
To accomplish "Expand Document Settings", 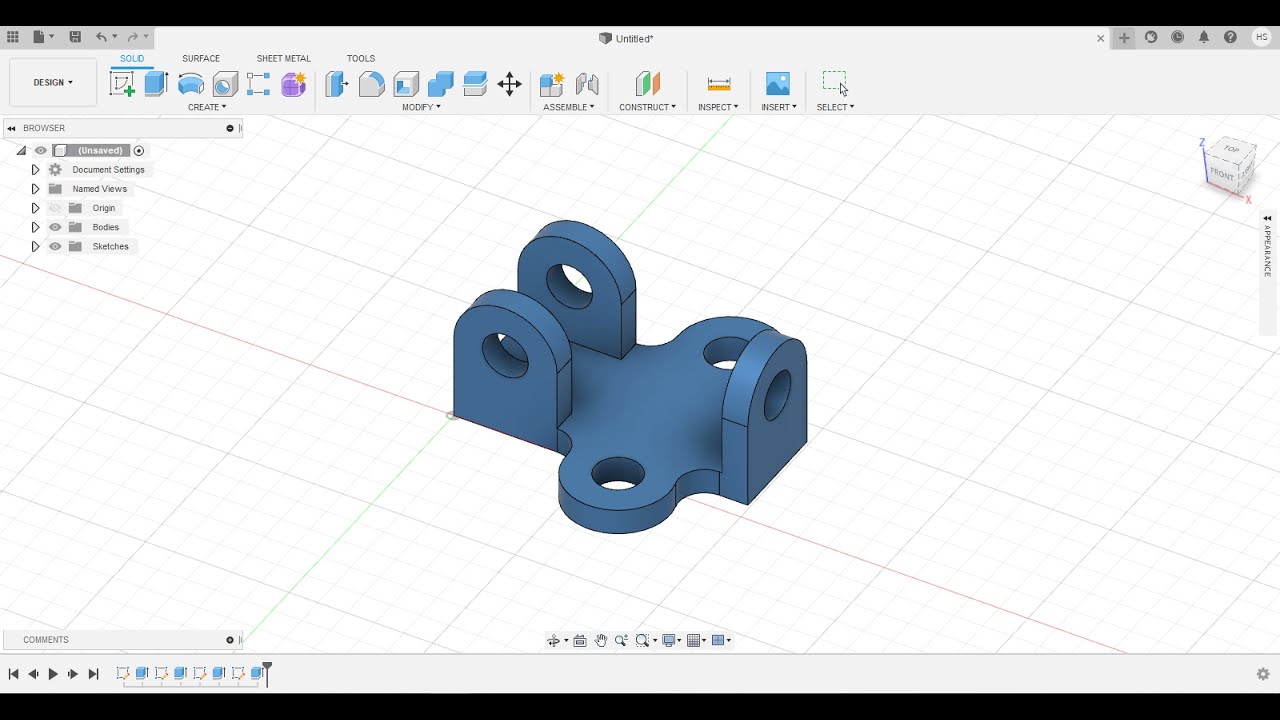I will coord(35,170).
